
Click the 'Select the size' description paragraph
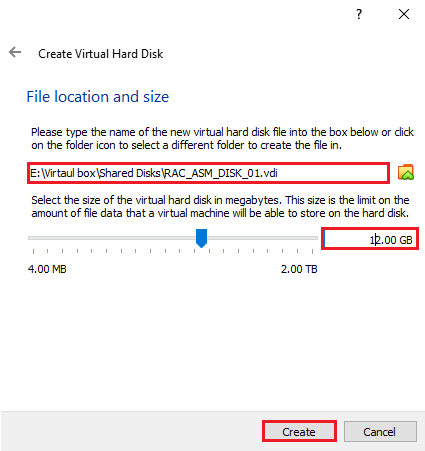(220, 206)
